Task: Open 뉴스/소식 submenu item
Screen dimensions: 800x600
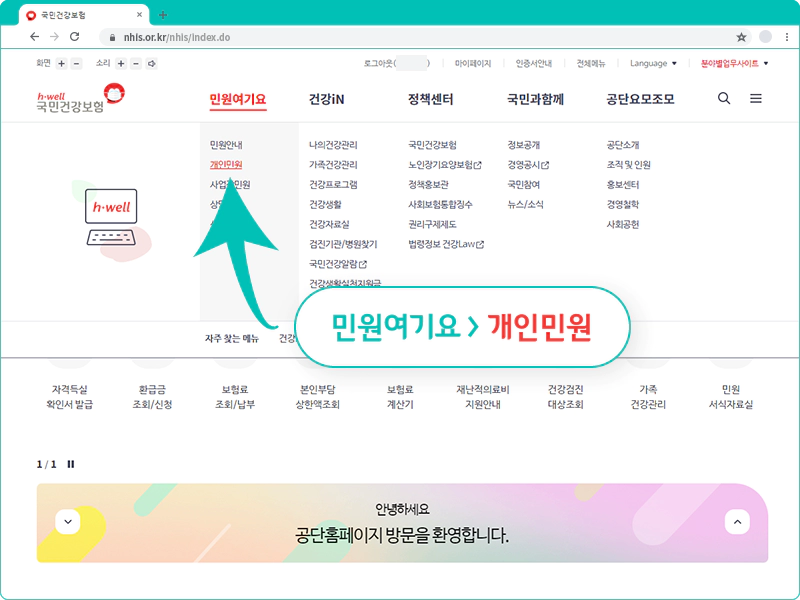Action: 526,205
